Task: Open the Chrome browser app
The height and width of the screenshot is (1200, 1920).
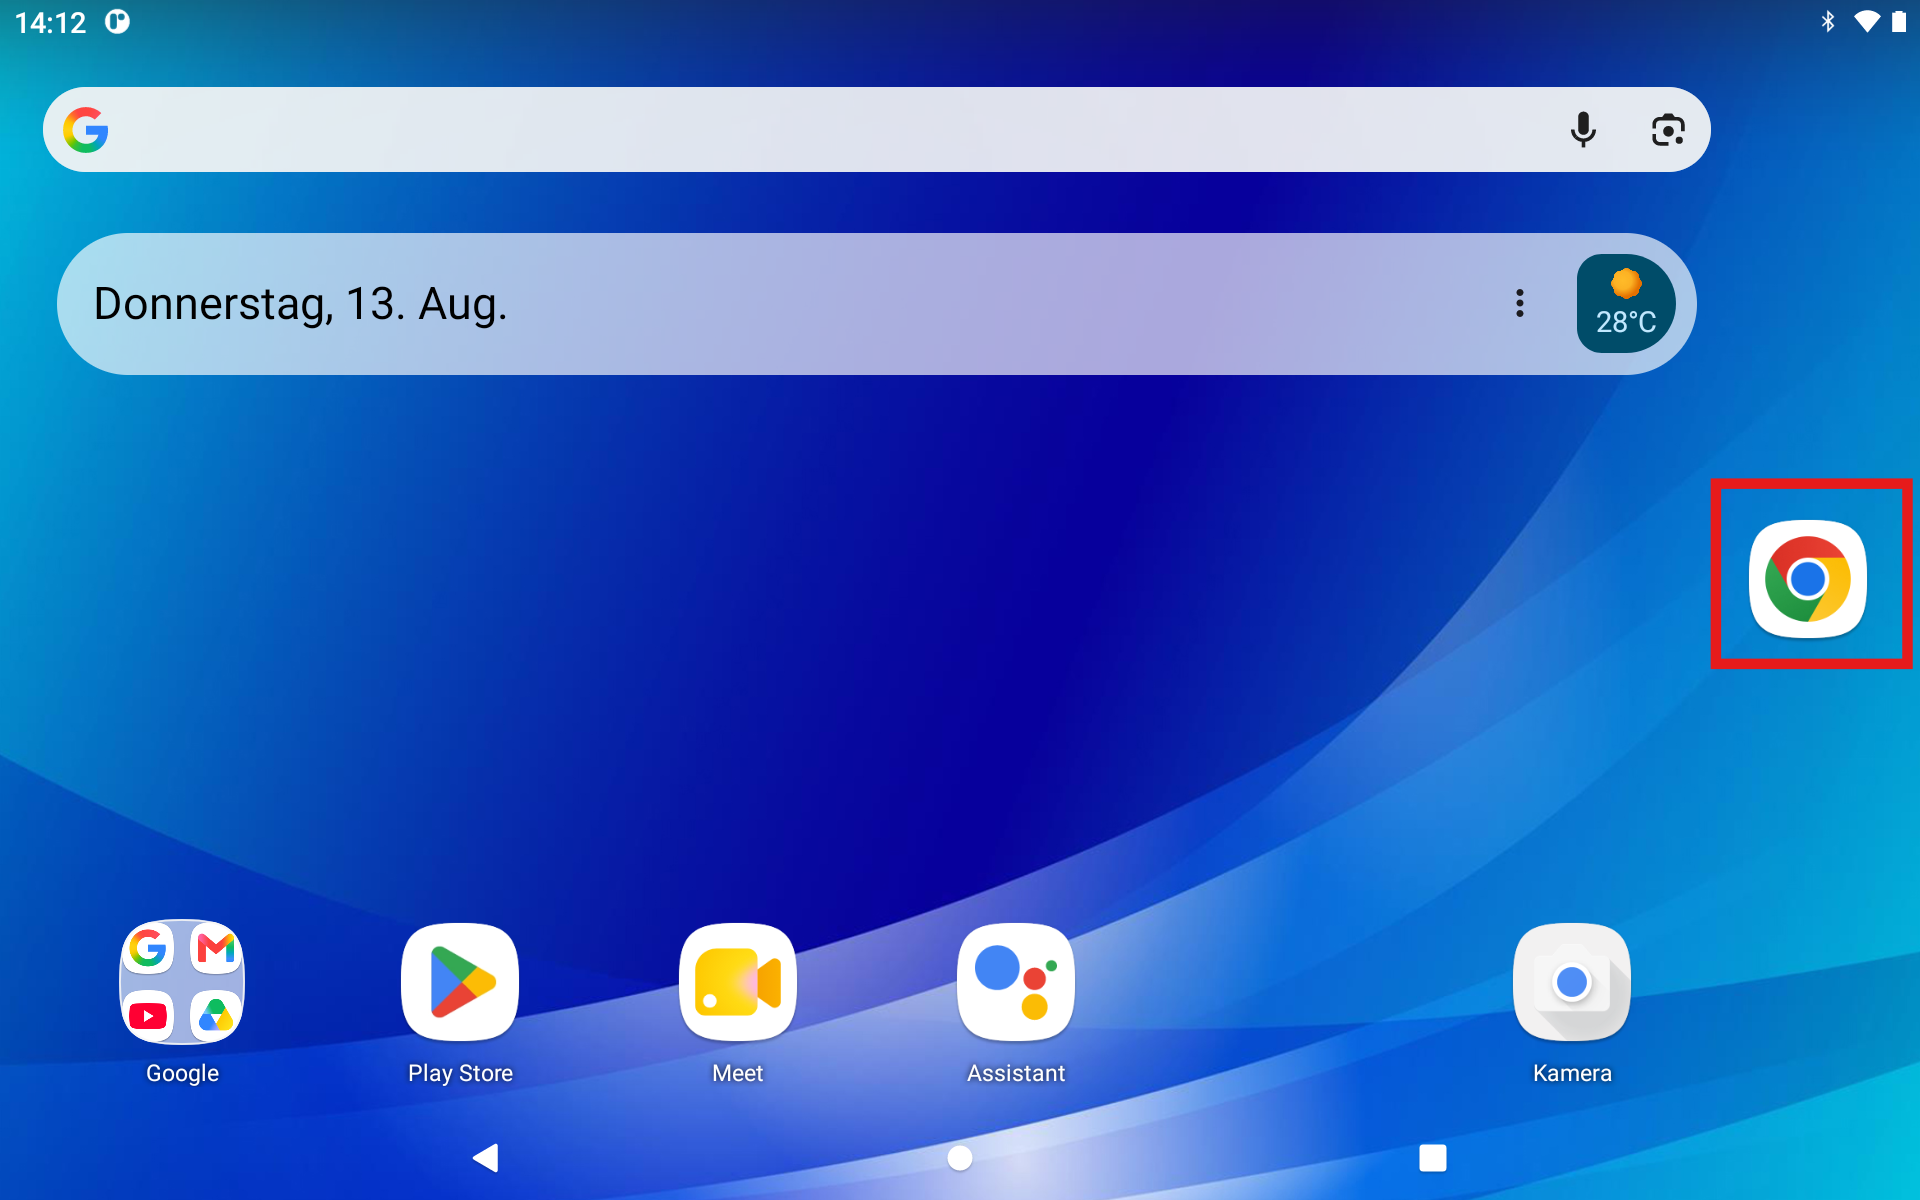Action: (1807, 578)
